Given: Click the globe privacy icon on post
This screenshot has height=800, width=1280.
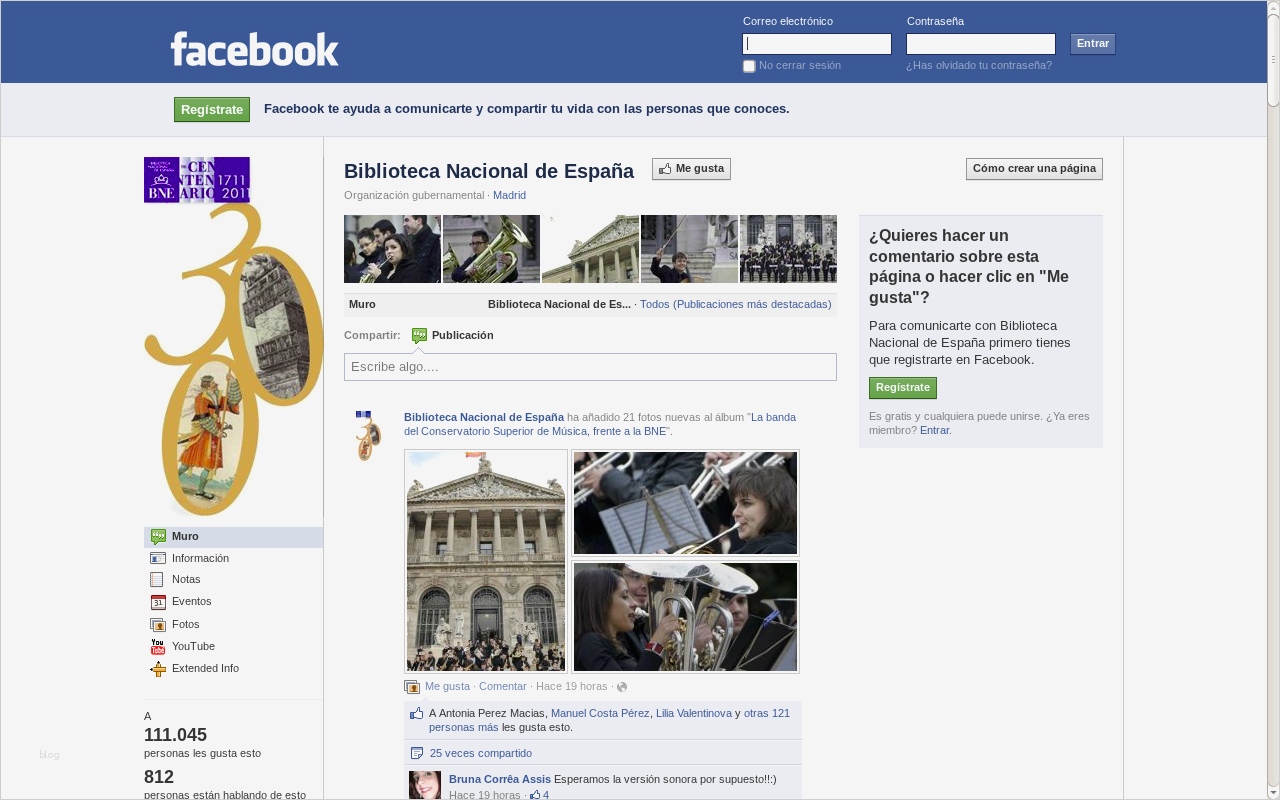Looking at the screenshot, I should 622,687.
